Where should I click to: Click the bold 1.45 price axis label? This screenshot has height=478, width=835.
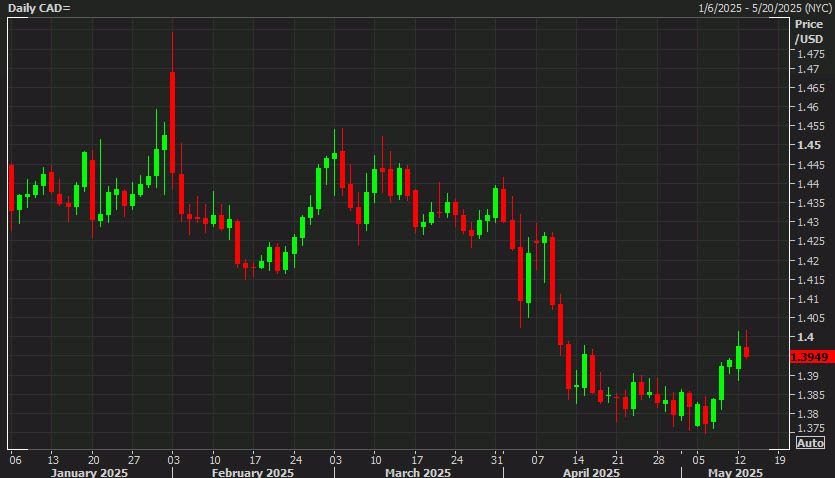pos(808,145)
